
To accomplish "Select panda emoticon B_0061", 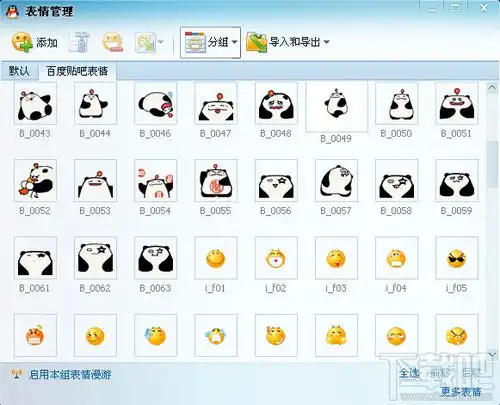I will pyautogui.click(x=35, y=258).
